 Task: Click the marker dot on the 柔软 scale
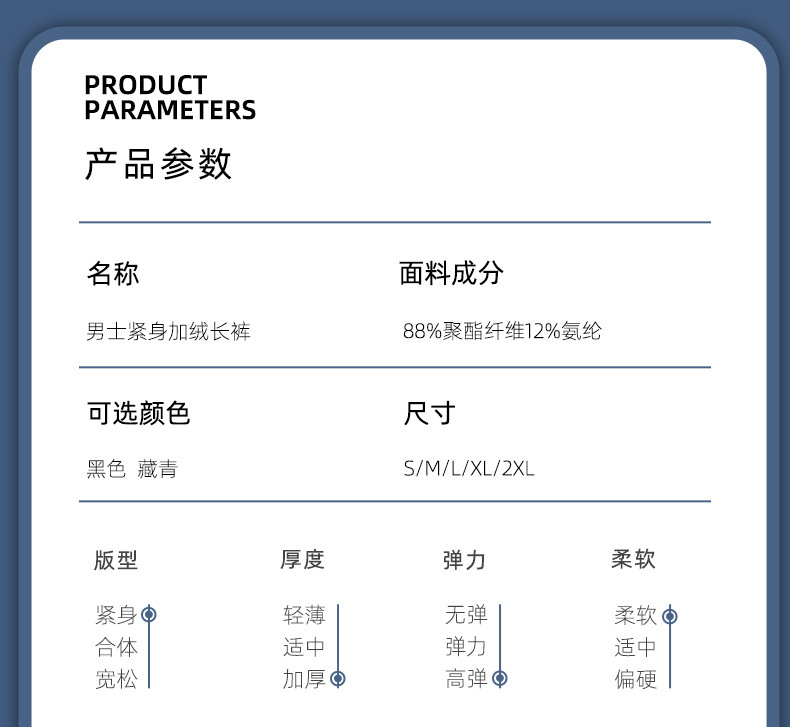670,616
